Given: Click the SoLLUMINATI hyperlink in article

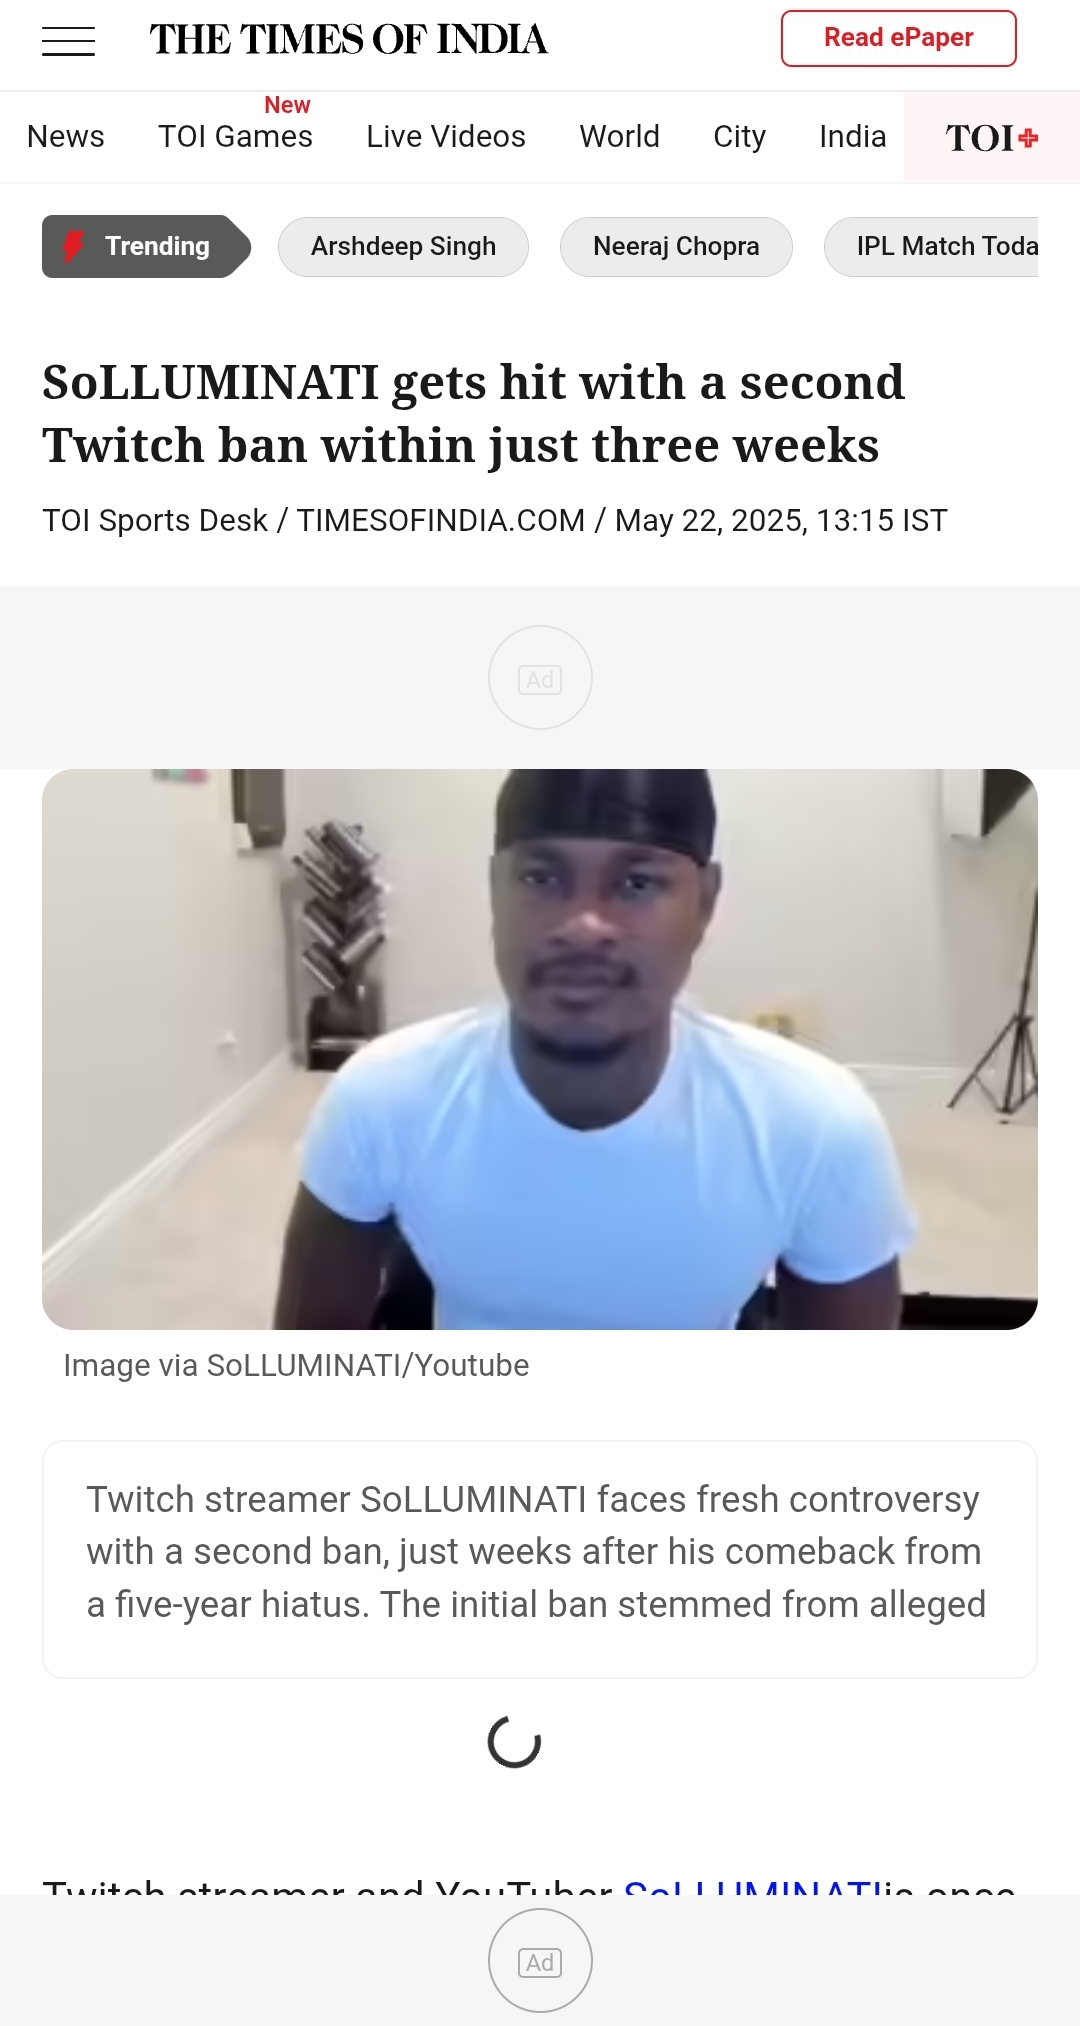Looking at the screenshot, I should pyautogui.click(x=752, y=1885).
